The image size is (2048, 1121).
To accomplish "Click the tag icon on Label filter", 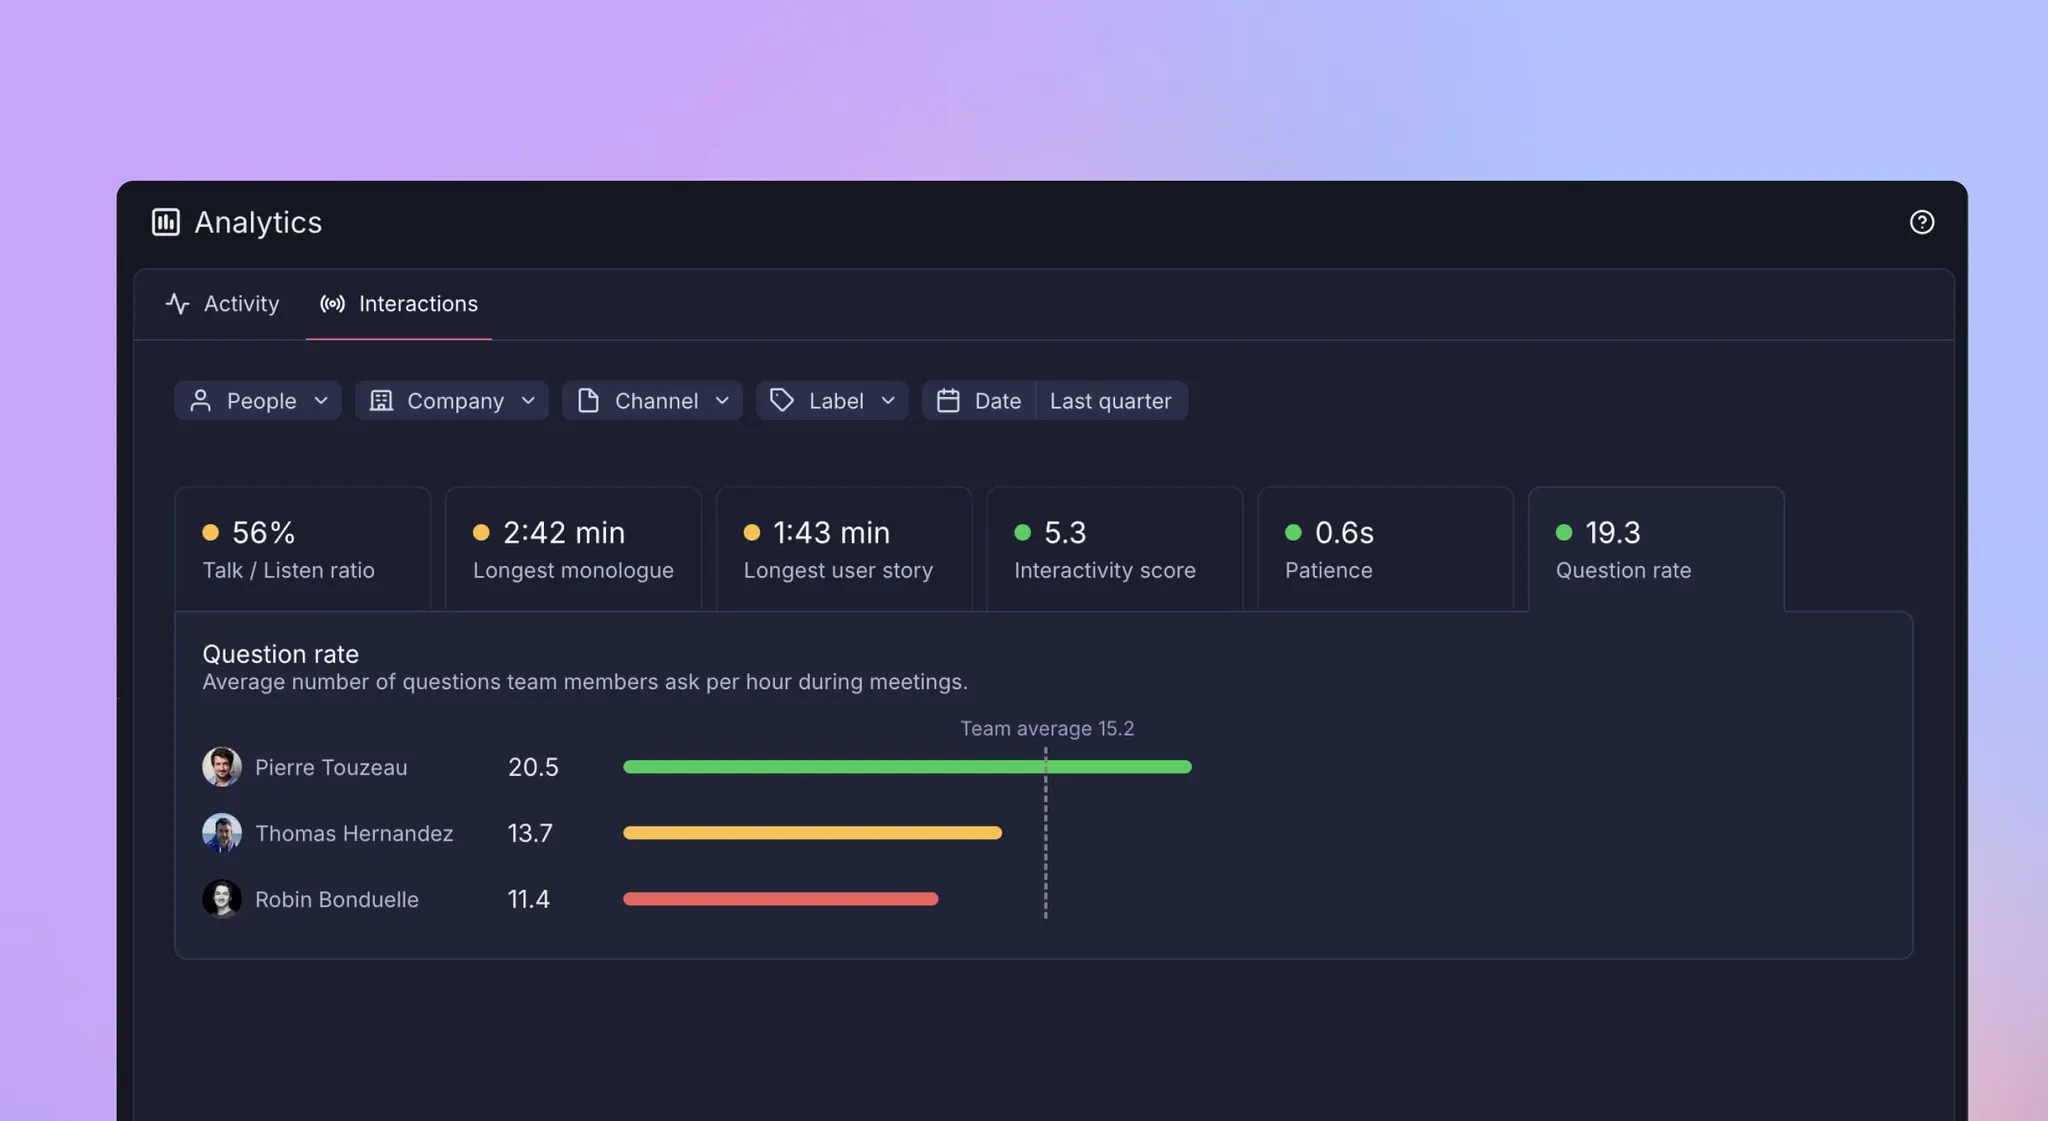I will point(782,401).
